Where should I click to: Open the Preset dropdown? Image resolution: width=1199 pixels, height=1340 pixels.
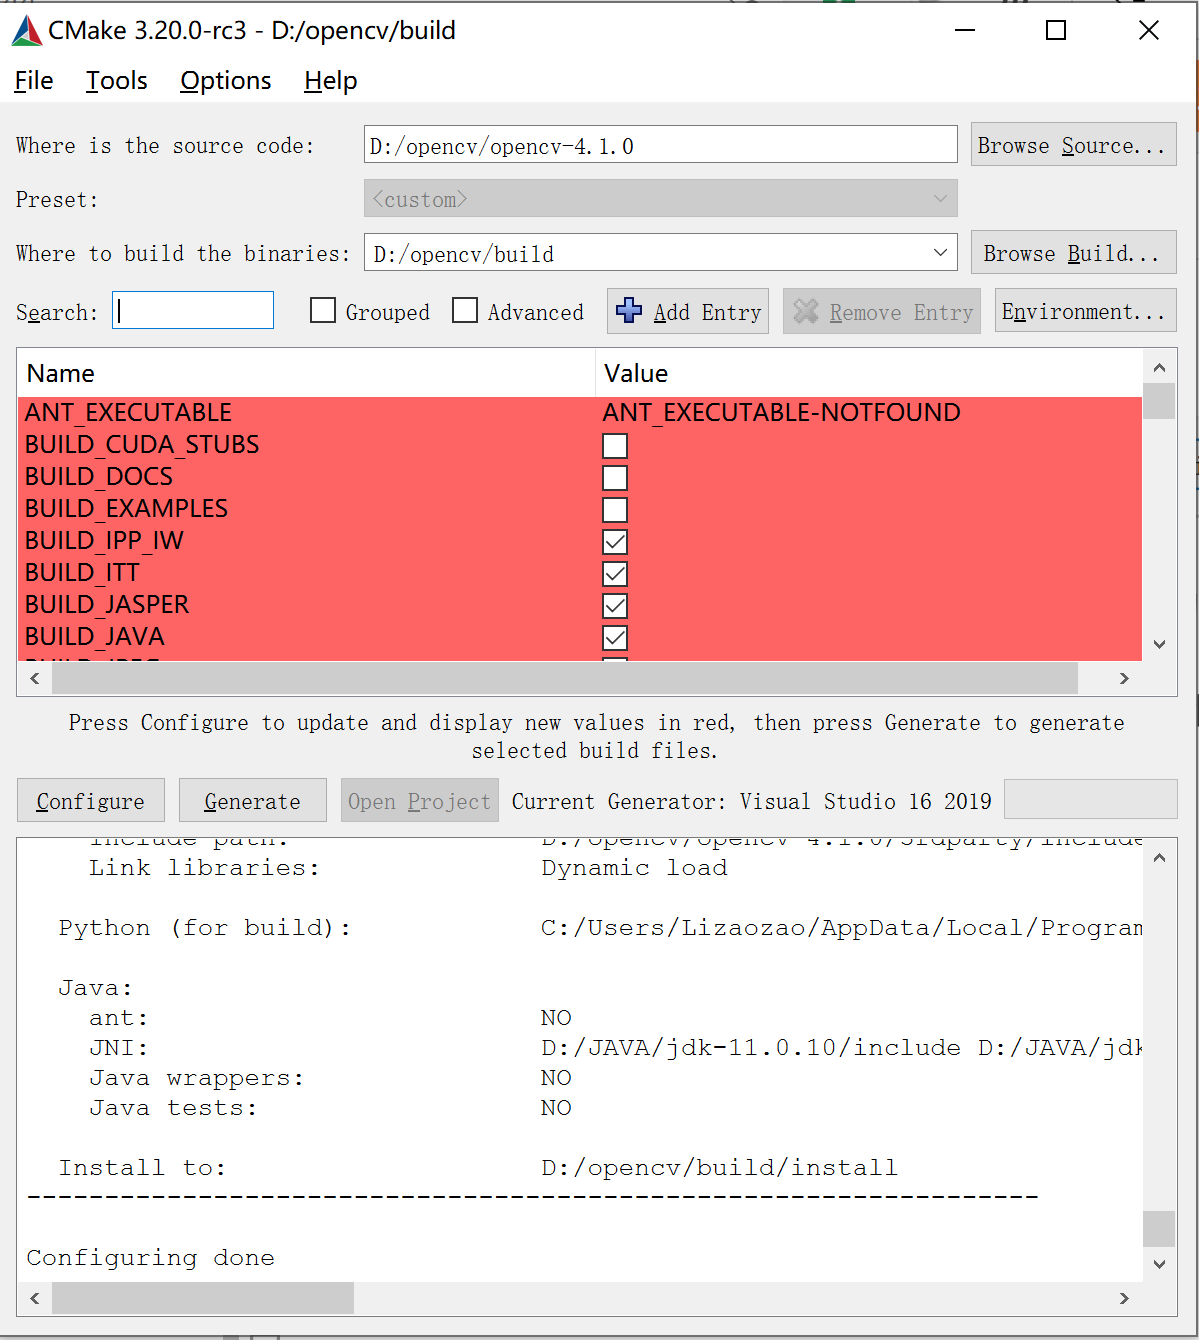click(938, 198)
